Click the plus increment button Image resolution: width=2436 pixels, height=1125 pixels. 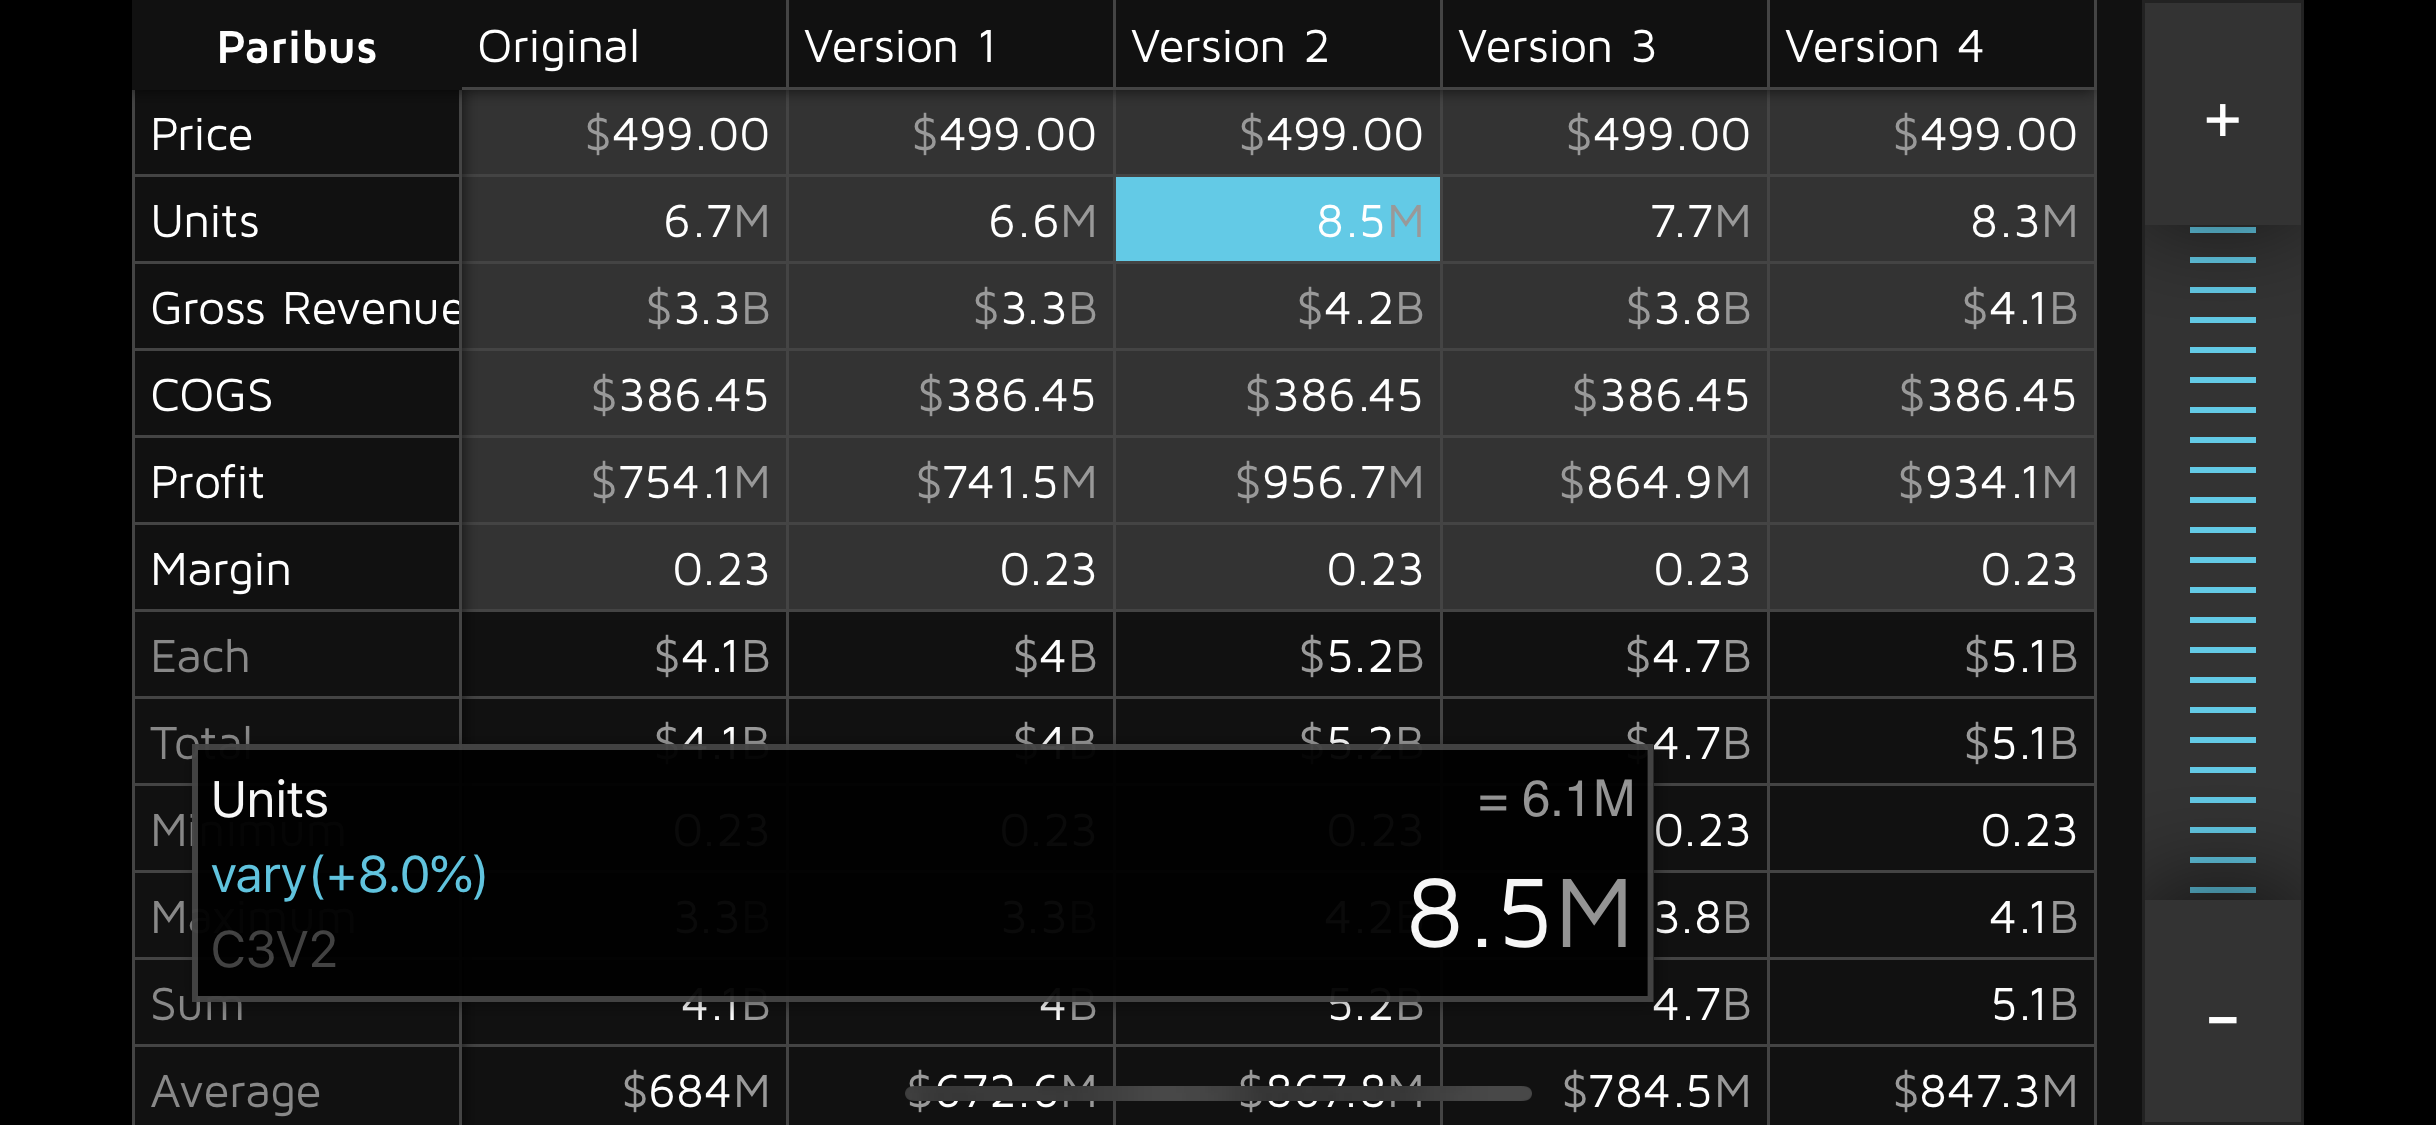(2222, 120)
